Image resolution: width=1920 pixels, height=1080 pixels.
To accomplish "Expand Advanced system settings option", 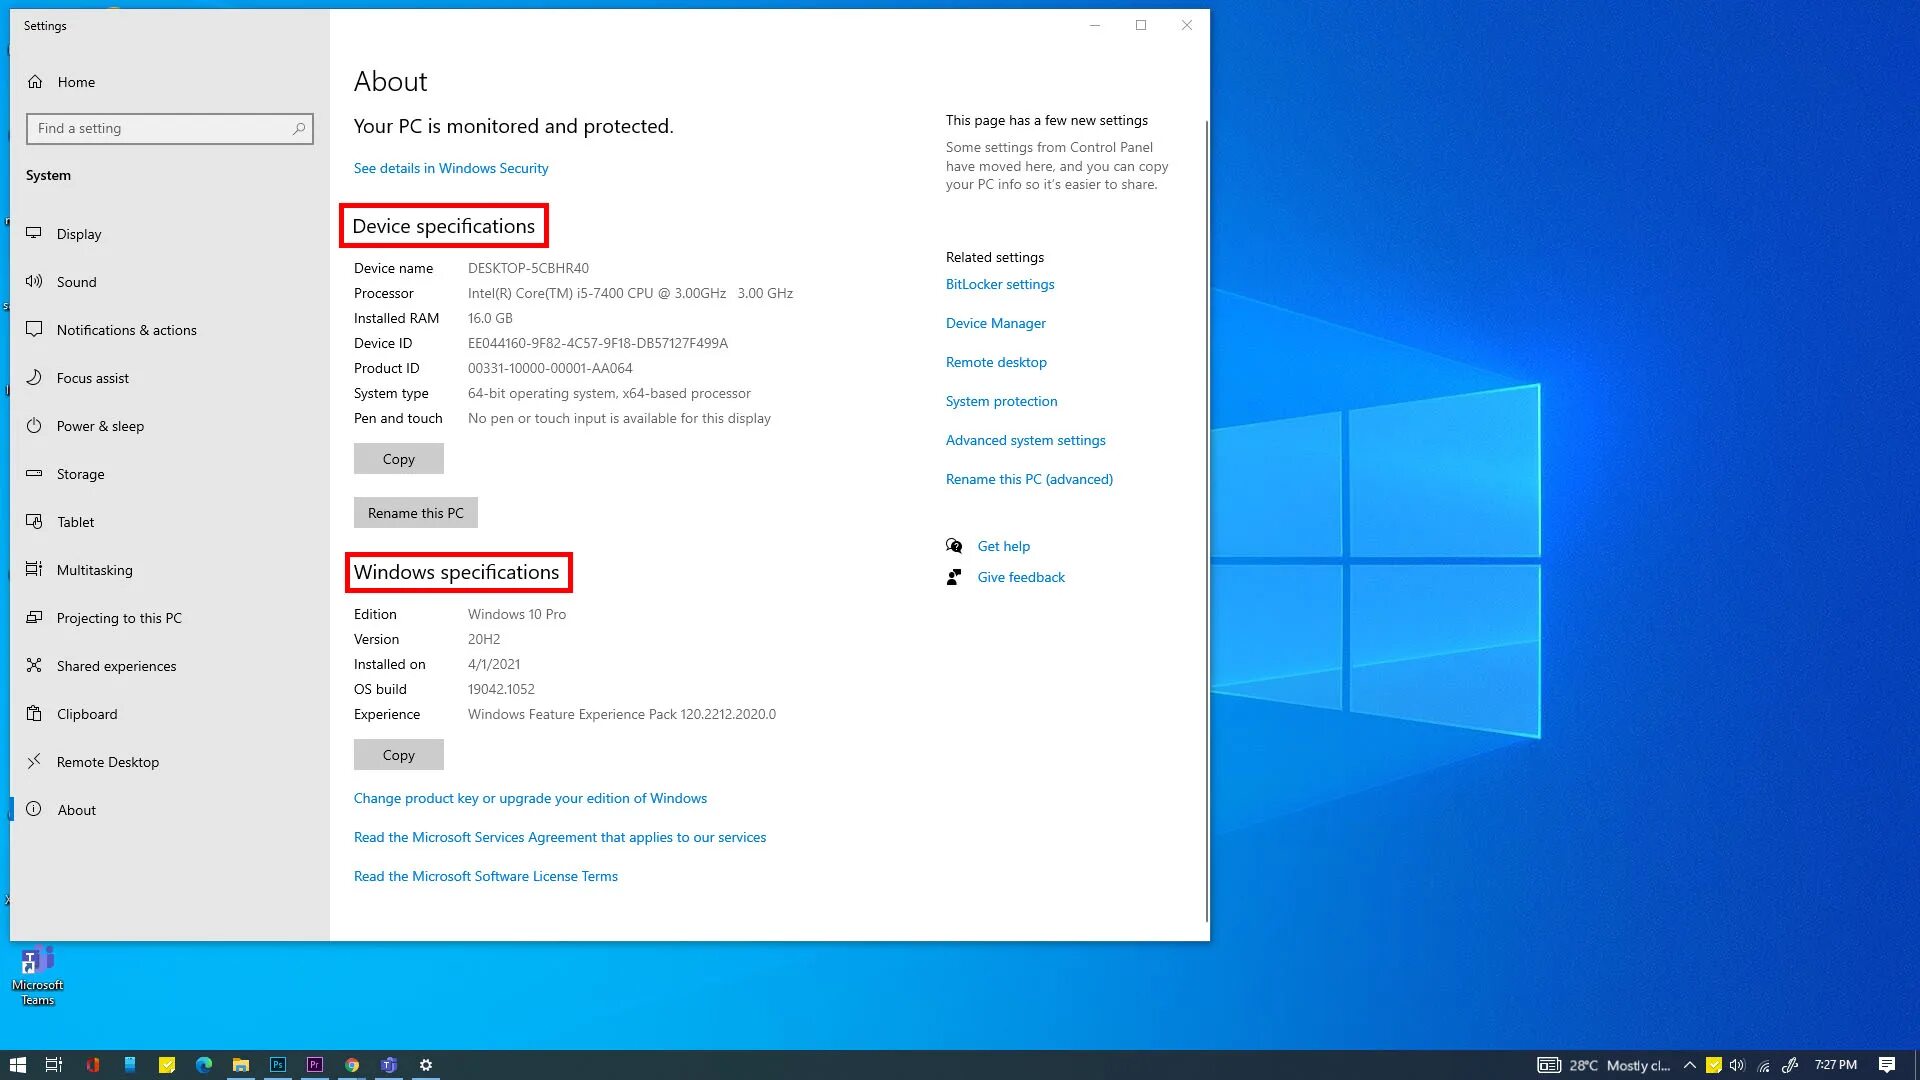I will coord(1026,439).
